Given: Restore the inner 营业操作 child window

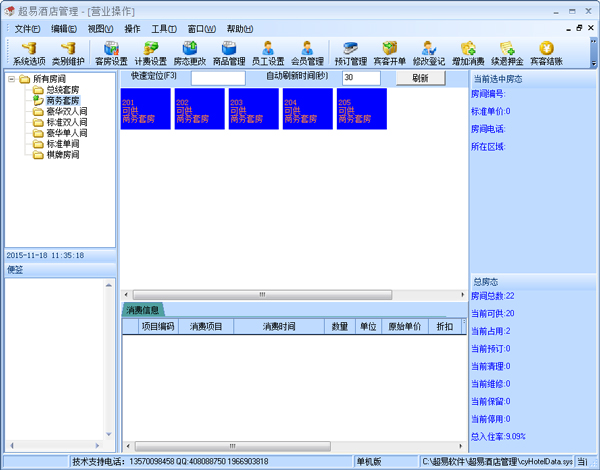Looking at the screenshot, I should (x=579, y=28).
